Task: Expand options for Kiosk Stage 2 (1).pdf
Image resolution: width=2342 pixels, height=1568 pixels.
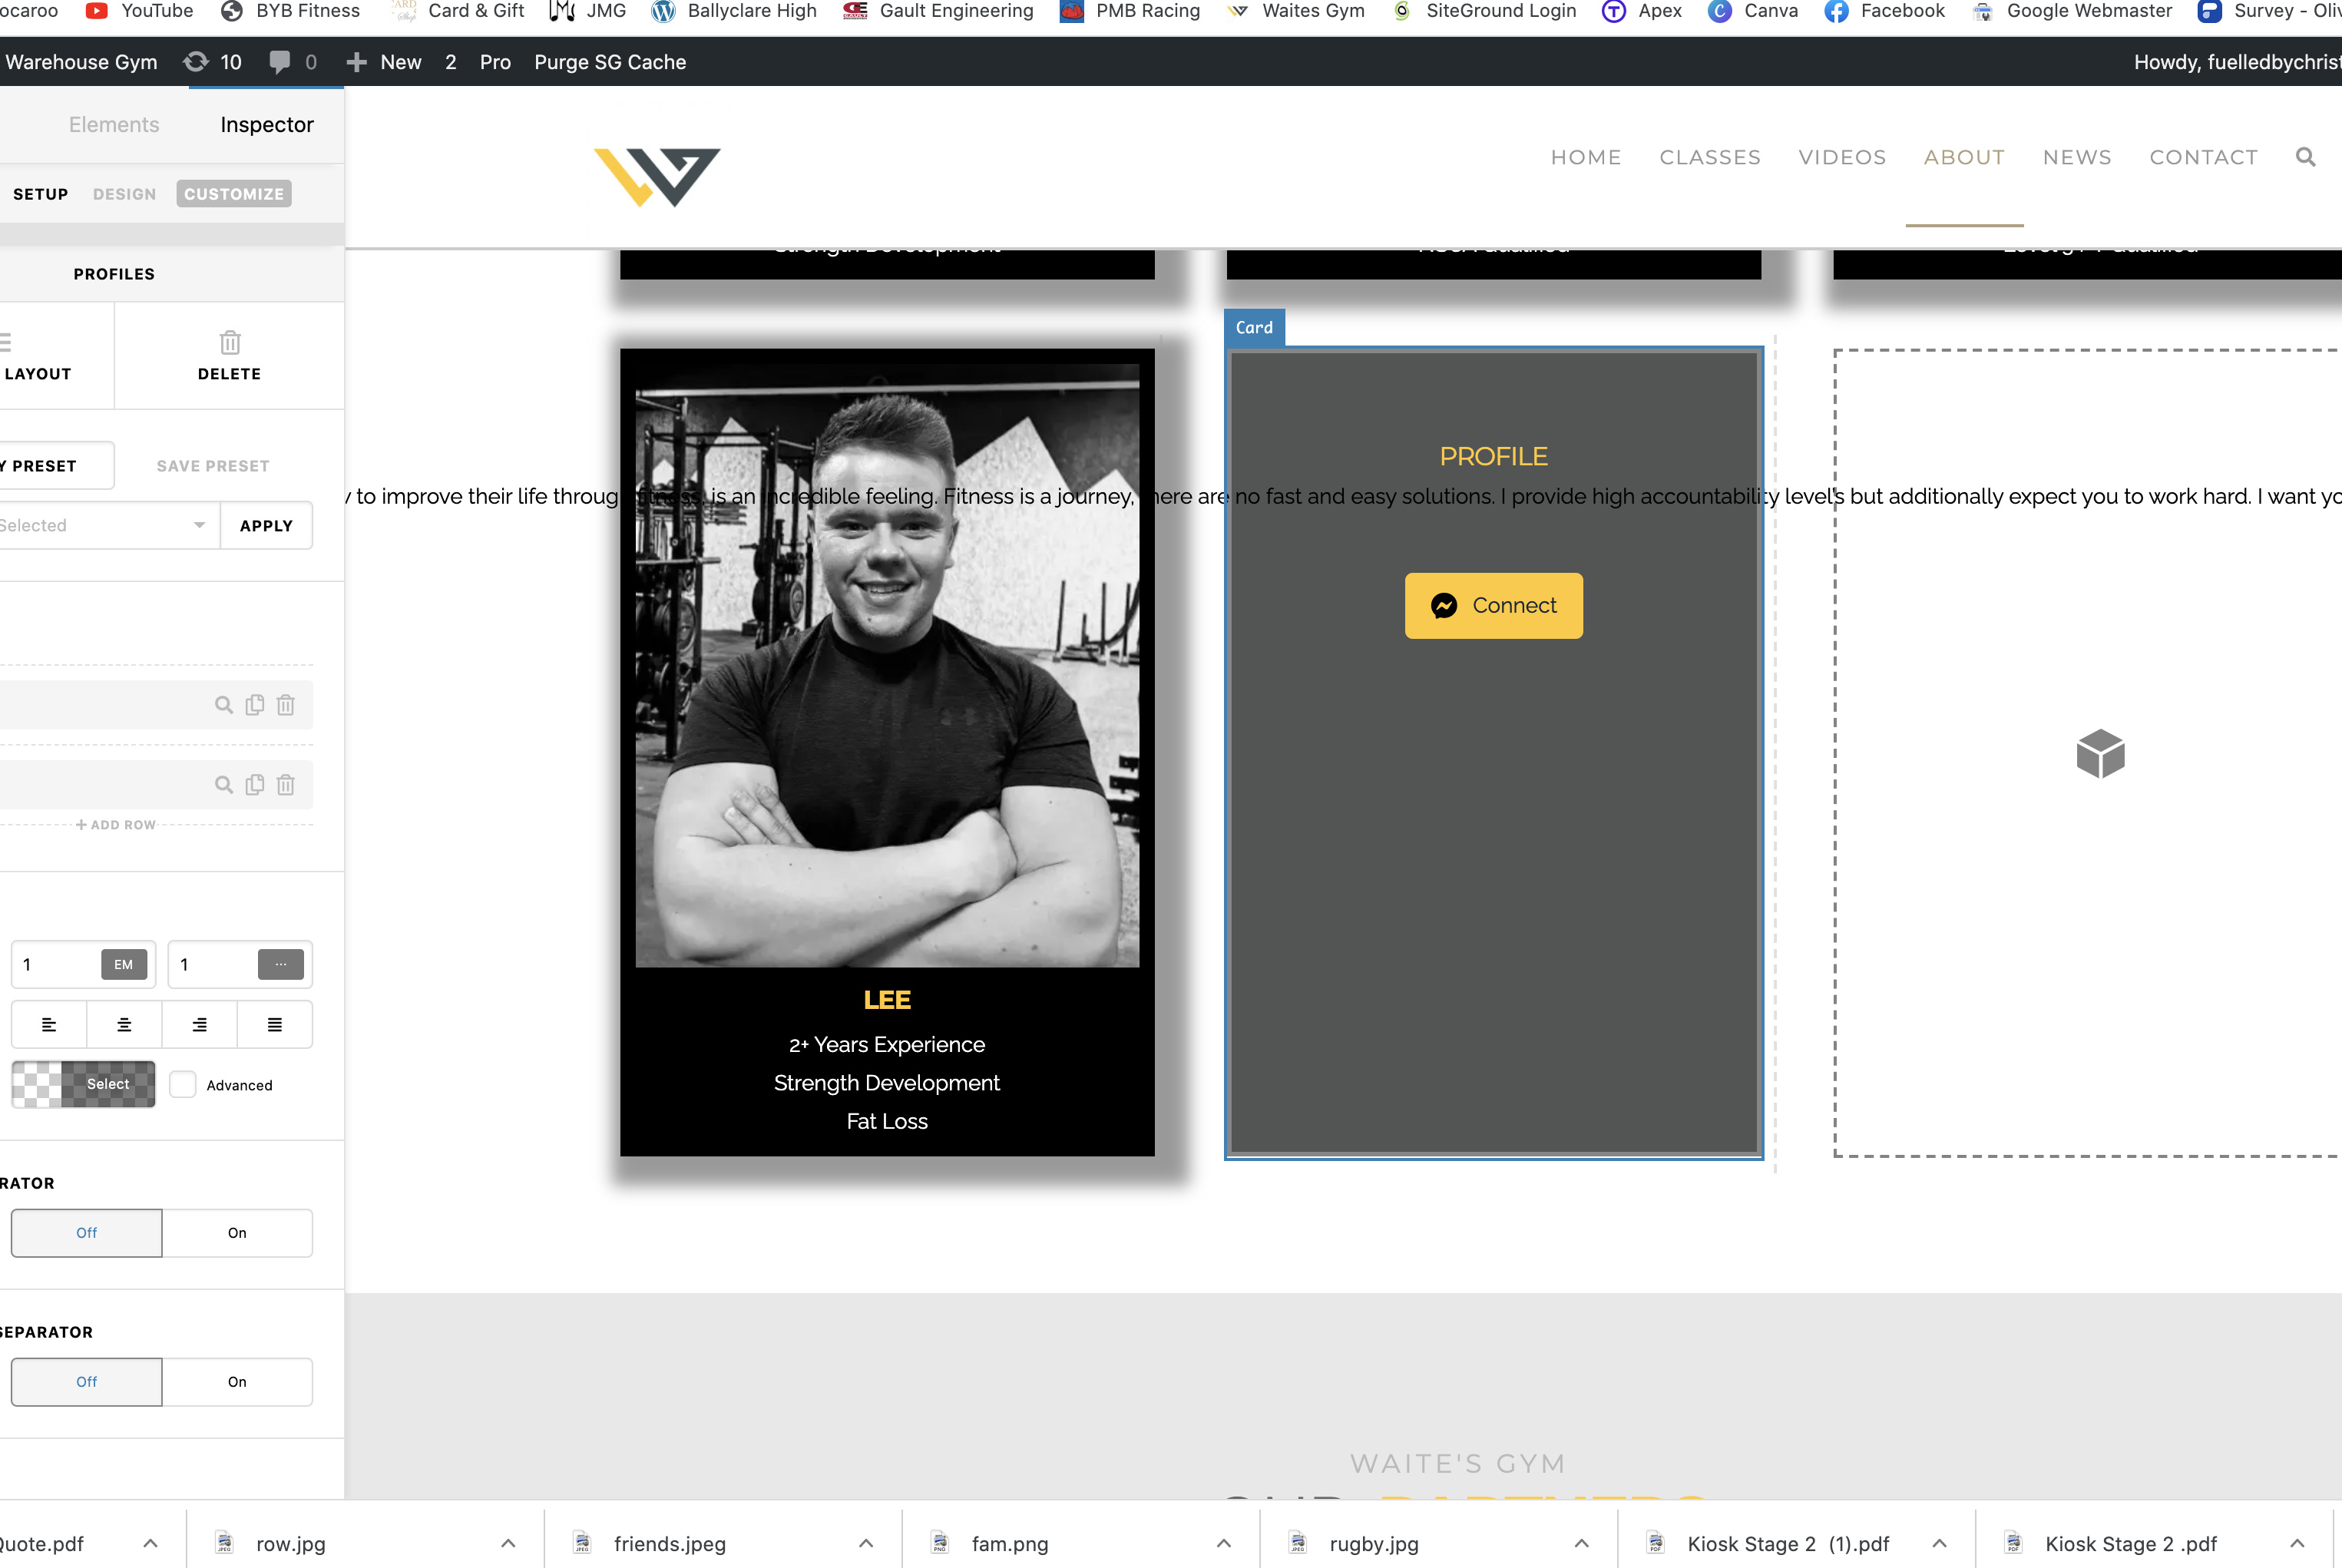Action: (x=1940, y=1543)
